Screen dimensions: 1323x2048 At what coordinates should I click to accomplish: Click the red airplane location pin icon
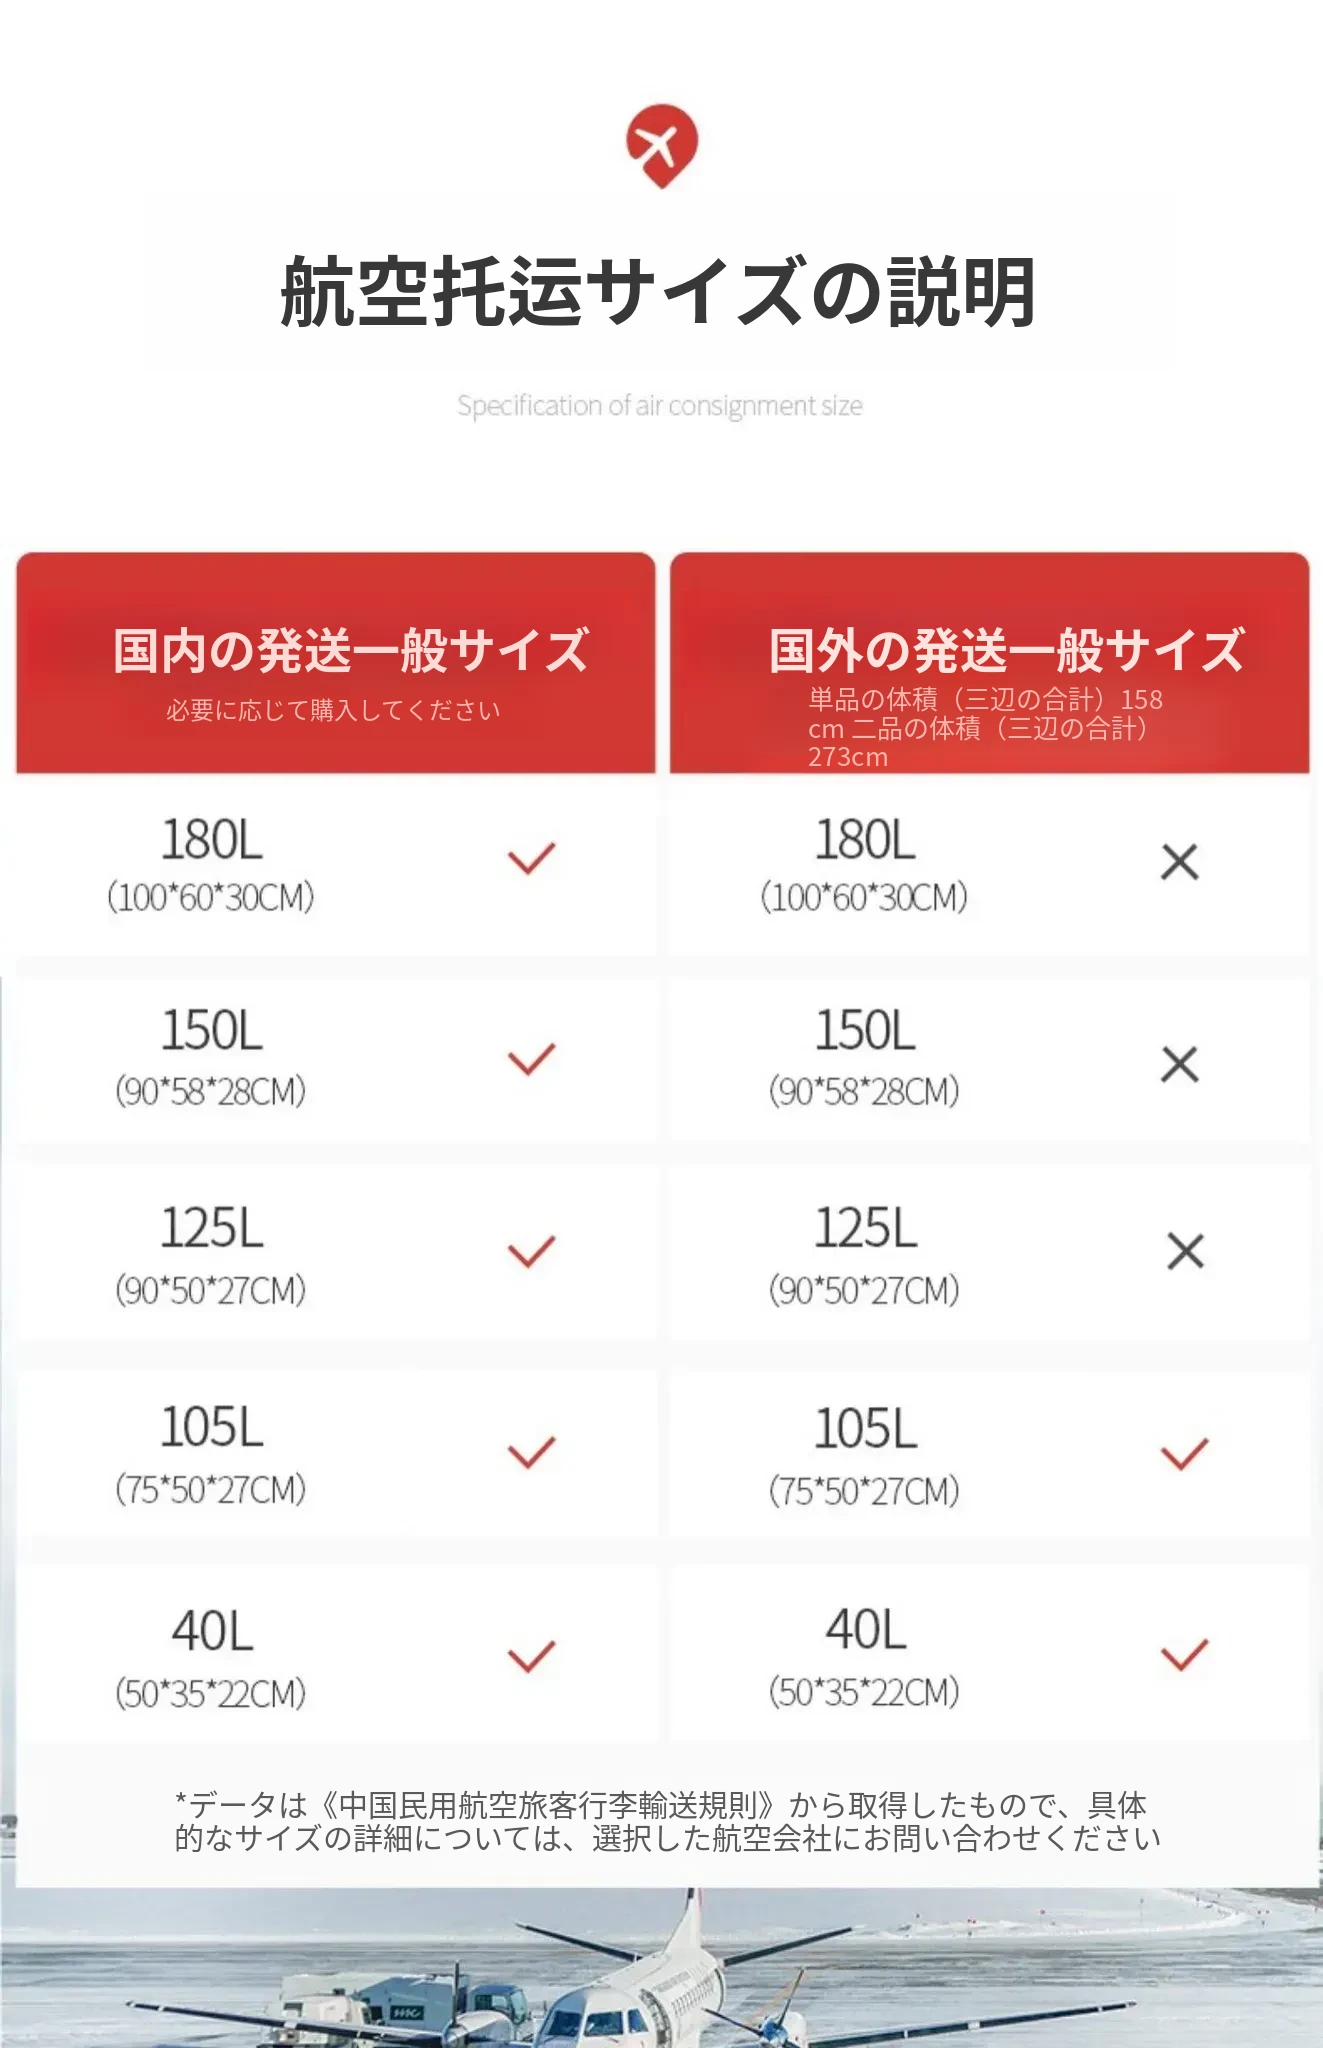(x=661, y=144)
